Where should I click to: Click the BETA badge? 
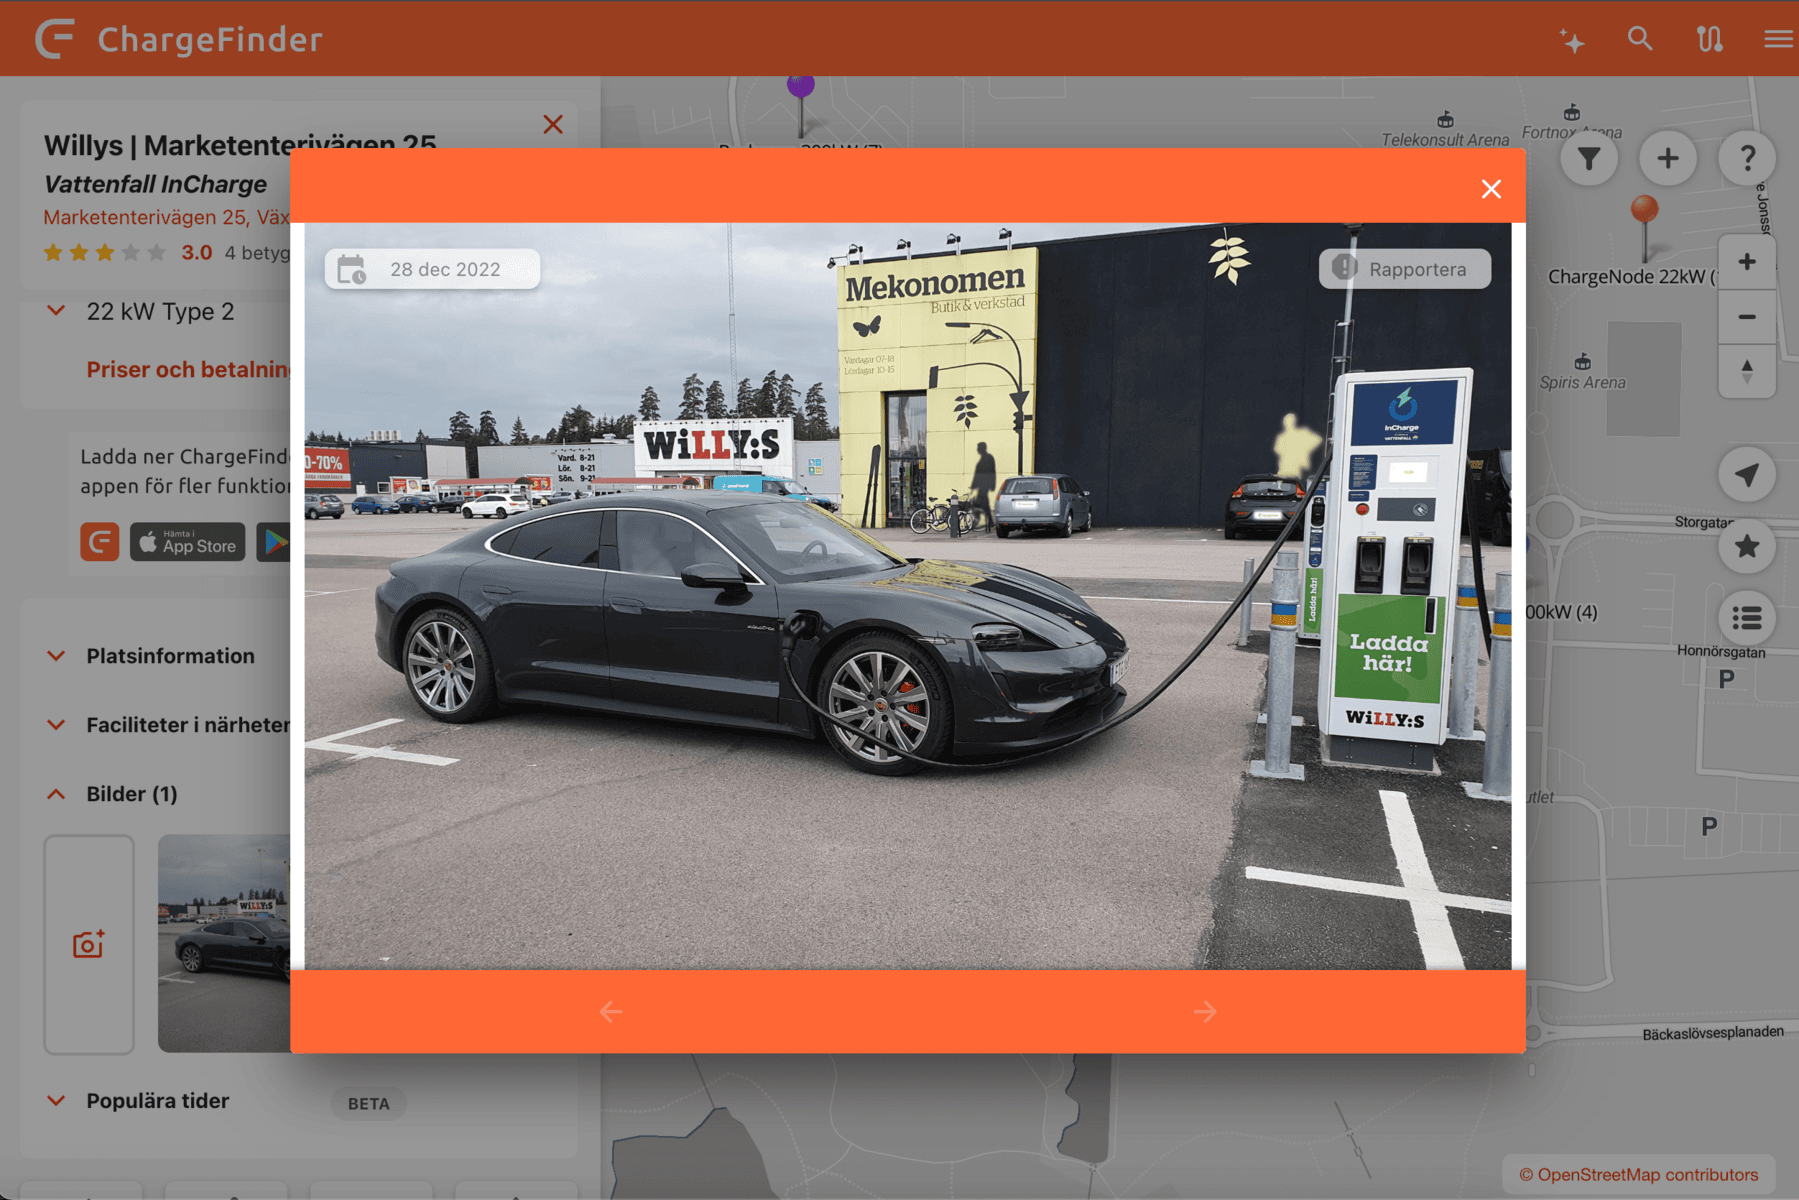(x=369, y=1104)
